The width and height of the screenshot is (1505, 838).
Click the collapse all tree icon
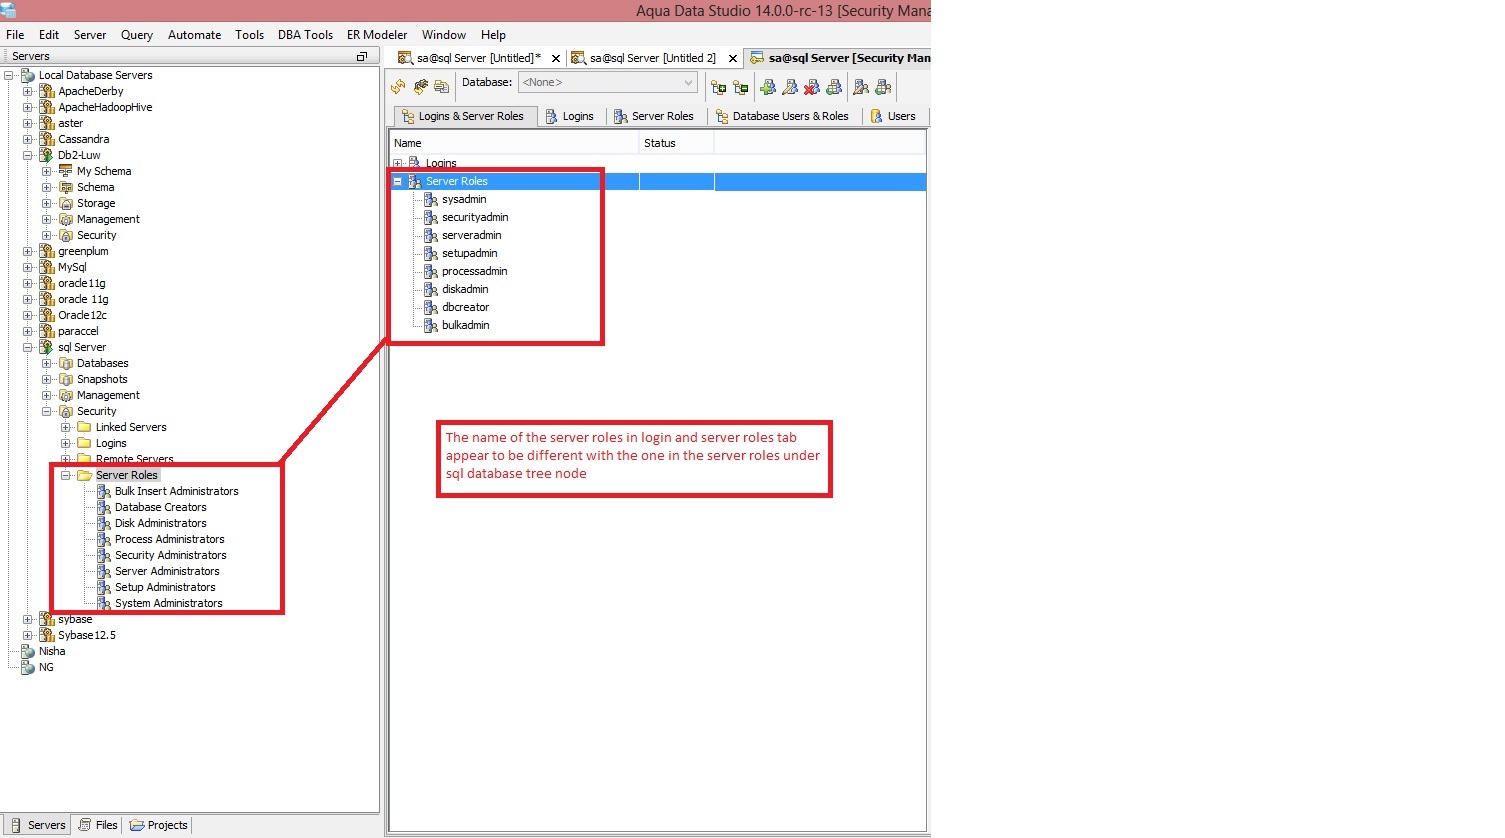[x=740, y=87]
